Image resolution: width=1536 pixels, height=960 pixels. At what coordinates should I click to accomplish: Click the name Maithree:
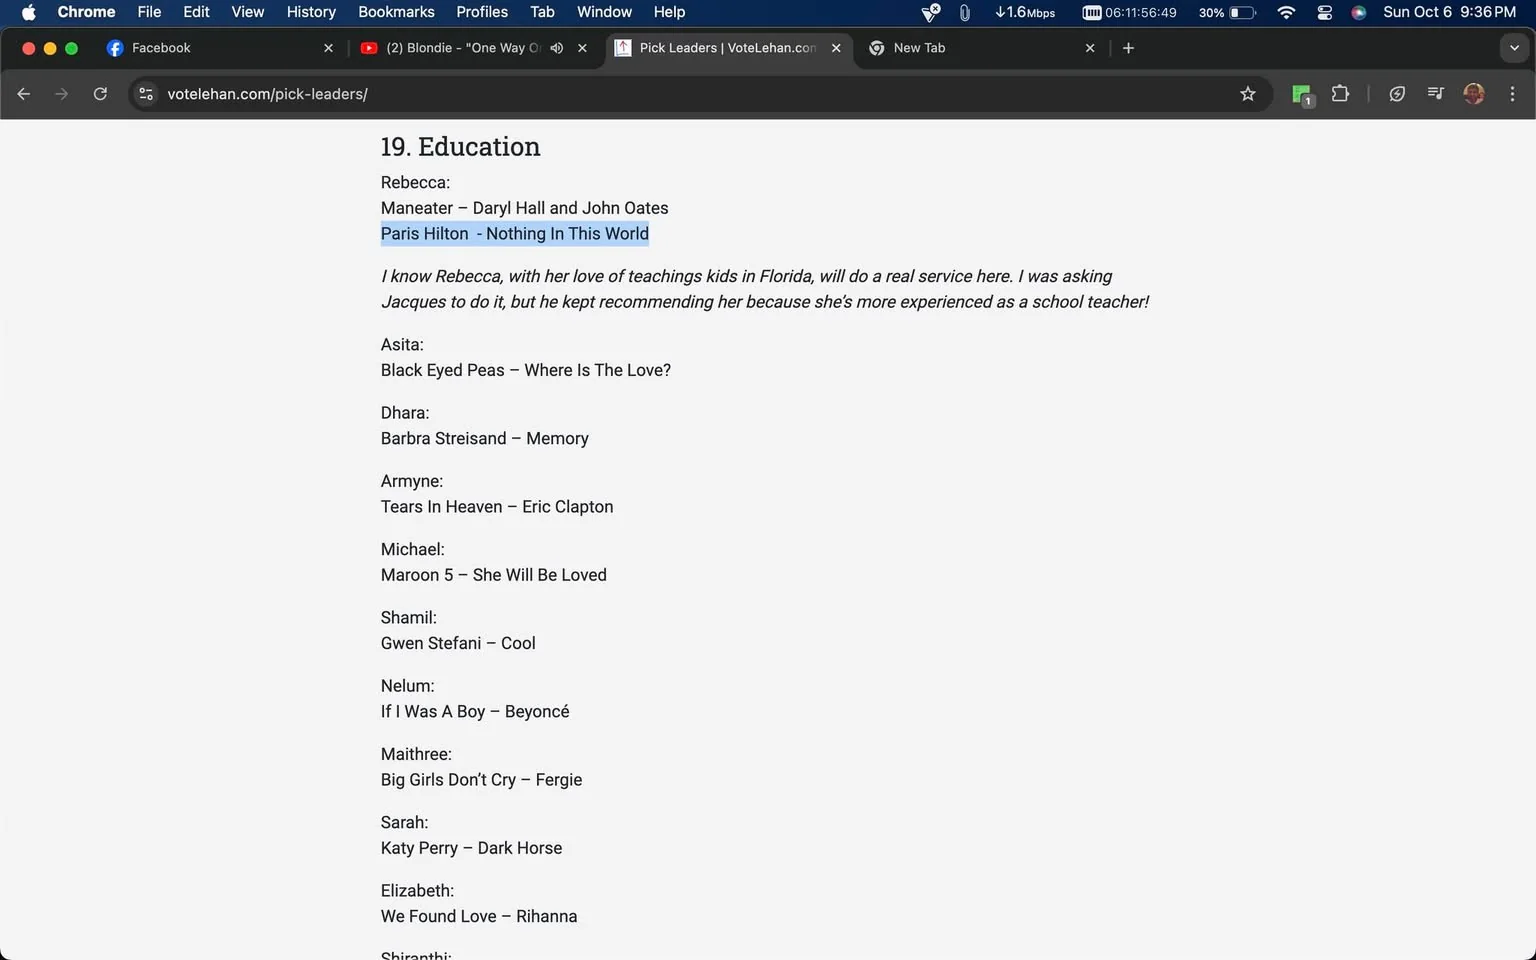coord(416,754)
